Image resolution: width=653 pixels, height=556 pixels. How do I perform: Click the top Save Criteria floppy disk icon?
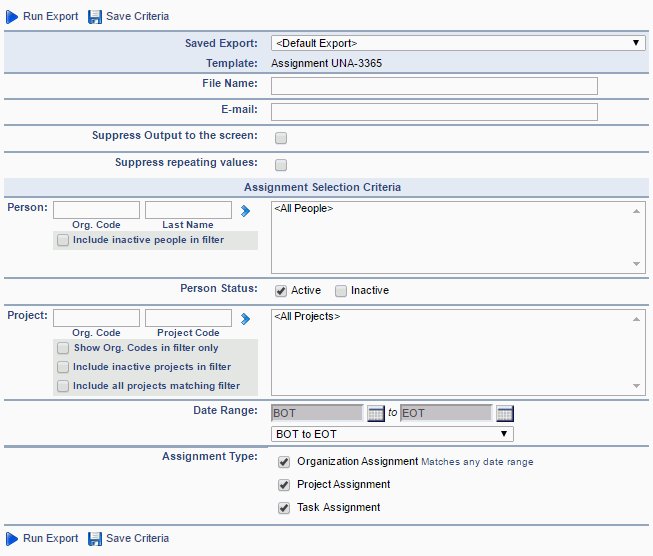coord(95,17)
